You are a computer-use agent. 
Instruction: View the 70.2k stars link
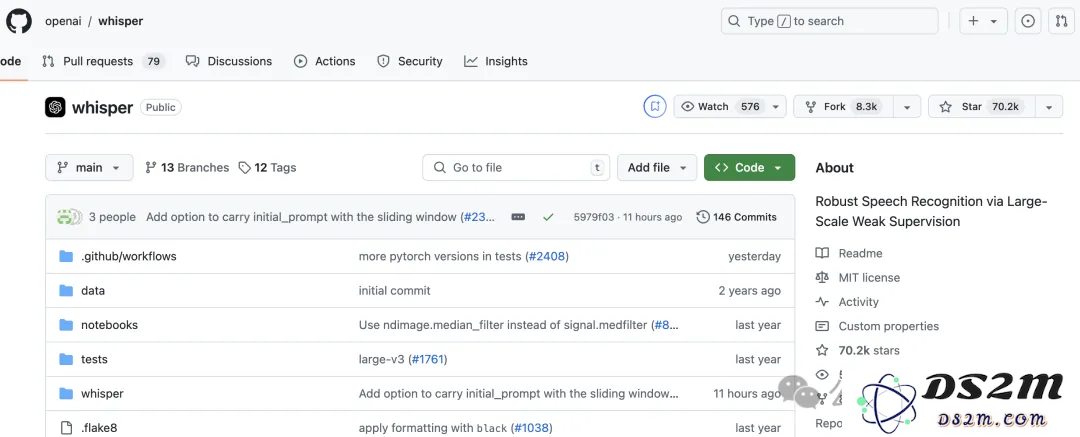869,350
